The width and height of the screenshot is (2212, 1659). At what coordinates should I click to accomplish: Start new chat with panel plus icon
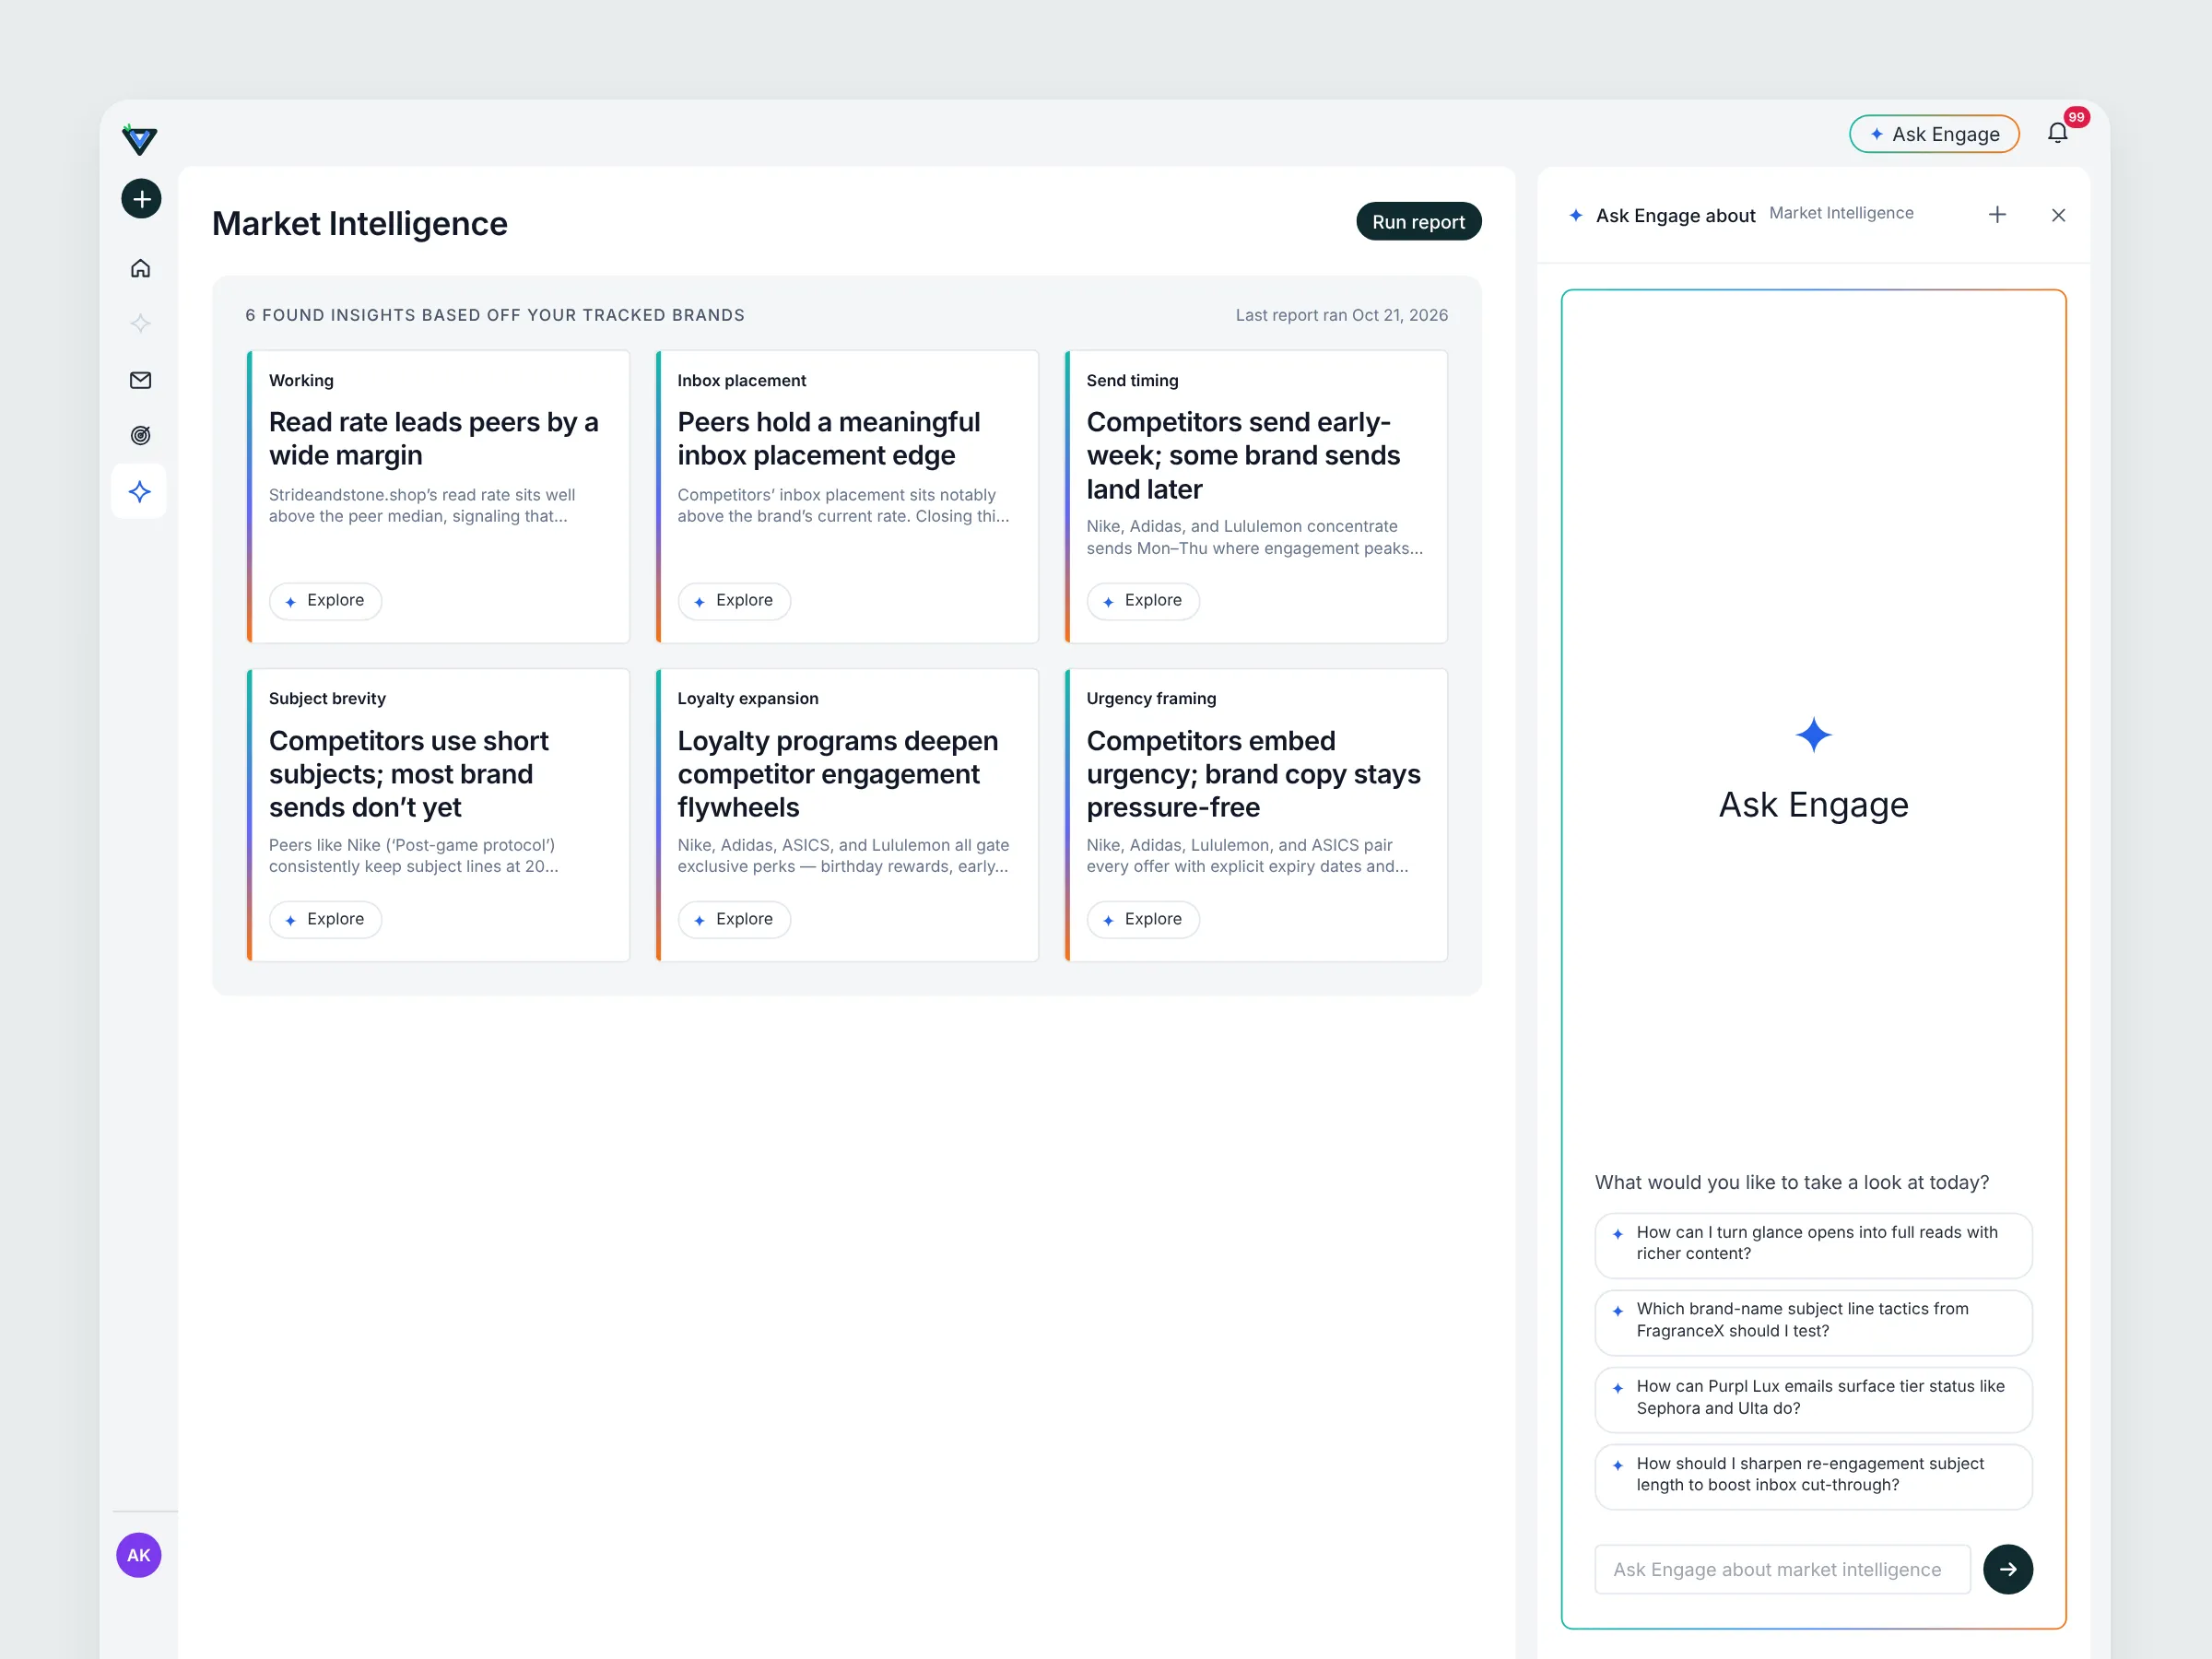pyautogui.click(x=1997, y=215)
